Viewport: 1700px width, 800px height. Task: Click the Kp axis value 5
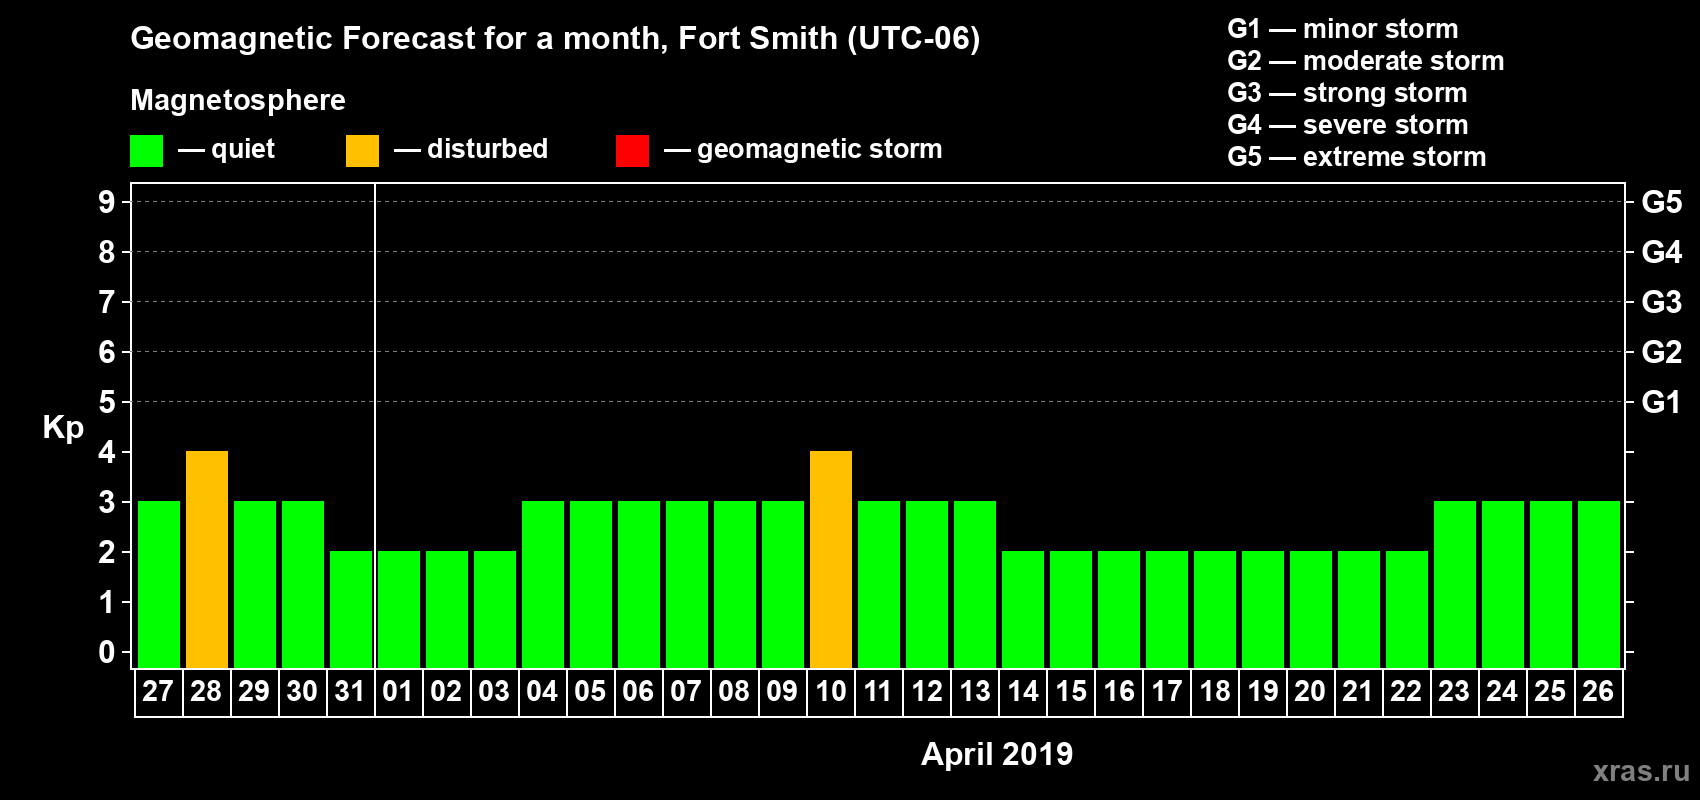coord(107,402)
